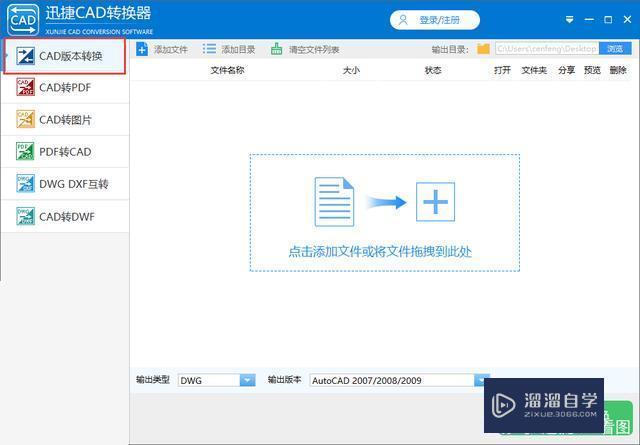Click 点击添加文件或将文件拖拽到此处 link
The image size is (640, 445).
[380, 251]
